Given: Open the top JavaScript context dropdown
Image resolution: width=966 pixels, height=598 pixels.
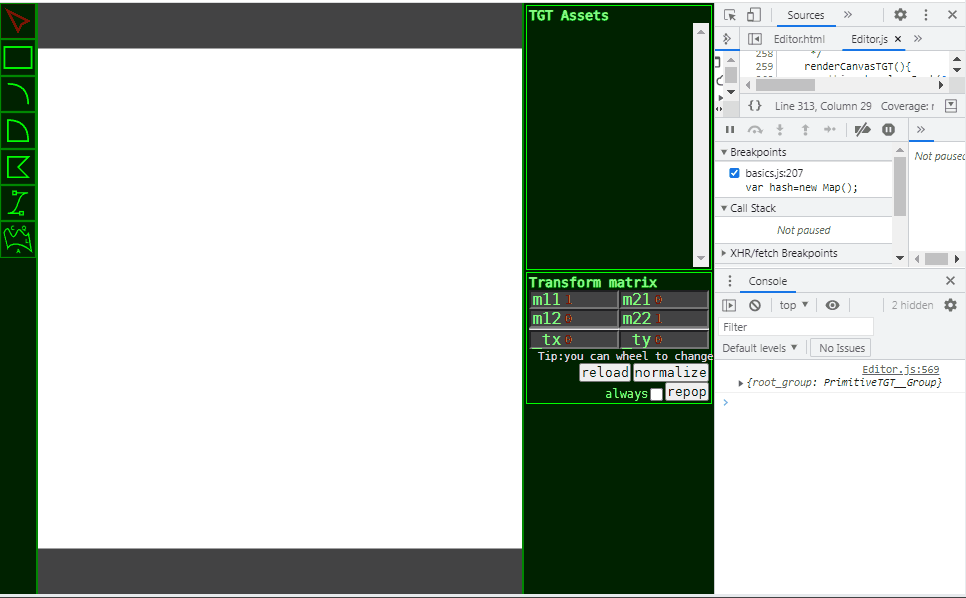Looking at the screenshot, I should [x=794, y=305].
